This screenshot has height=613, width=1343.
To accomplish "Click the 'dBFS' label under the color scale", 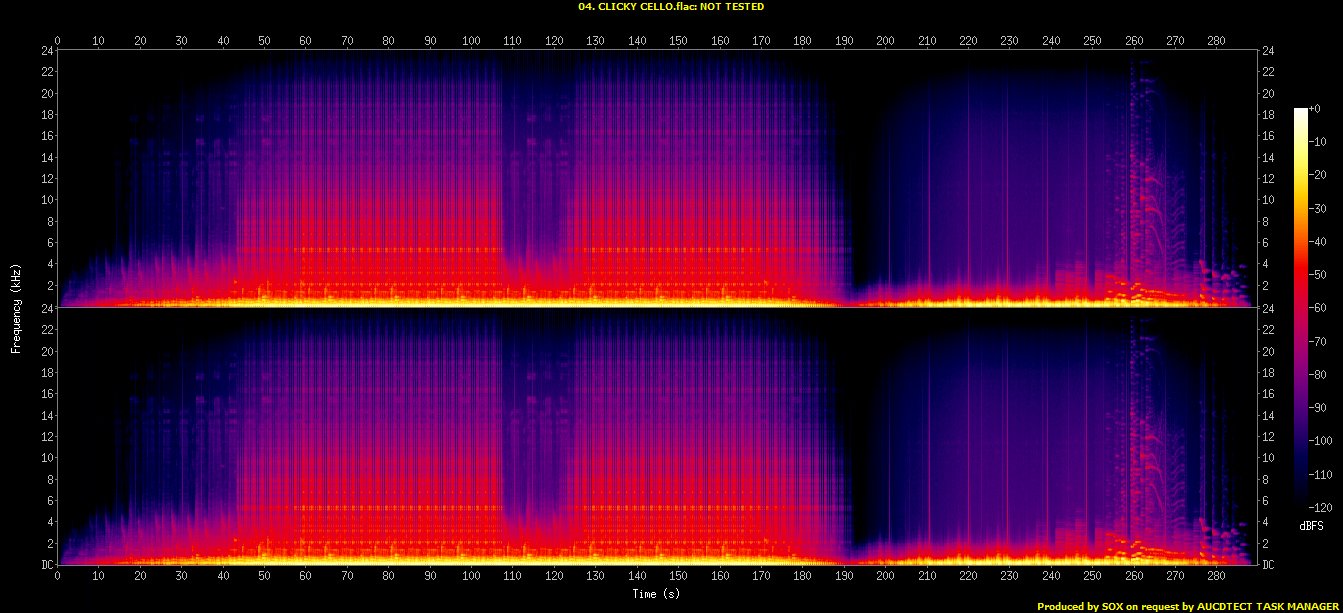I will pyautogui.click(x=1311, y=525).
